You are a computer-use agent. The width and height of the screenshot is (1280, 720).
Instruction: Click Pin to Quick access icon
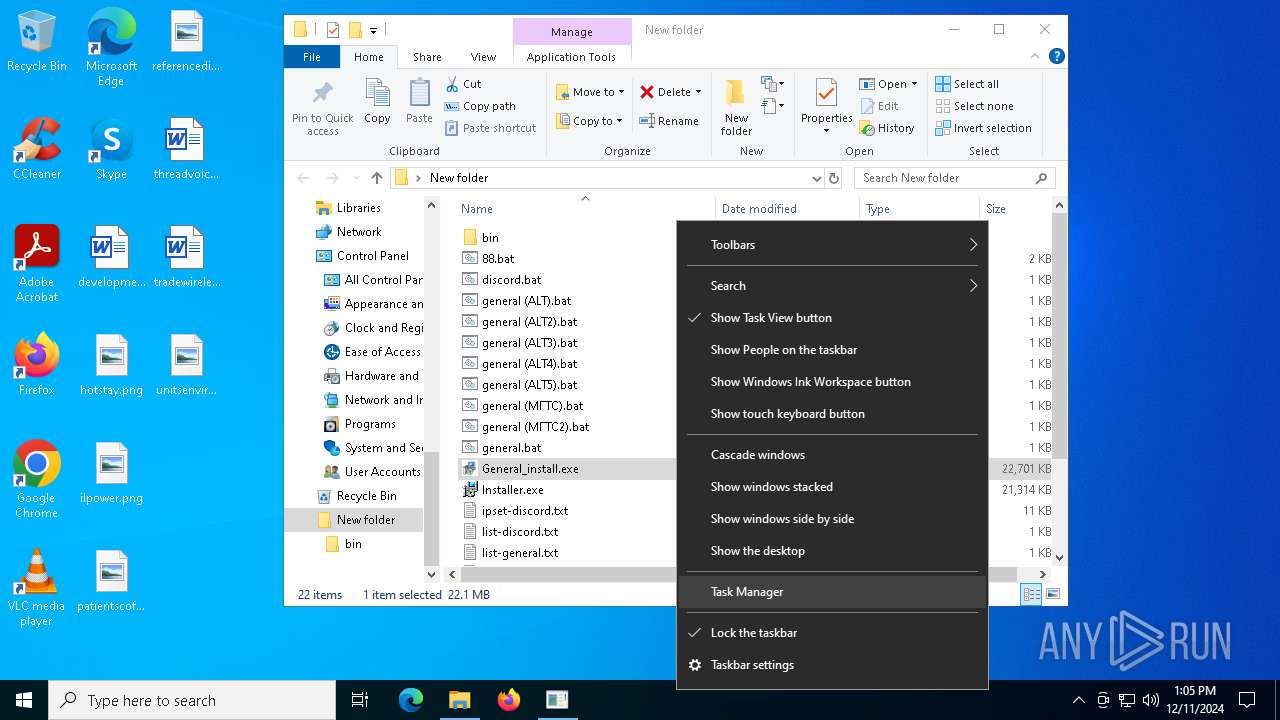pos(322,94)
